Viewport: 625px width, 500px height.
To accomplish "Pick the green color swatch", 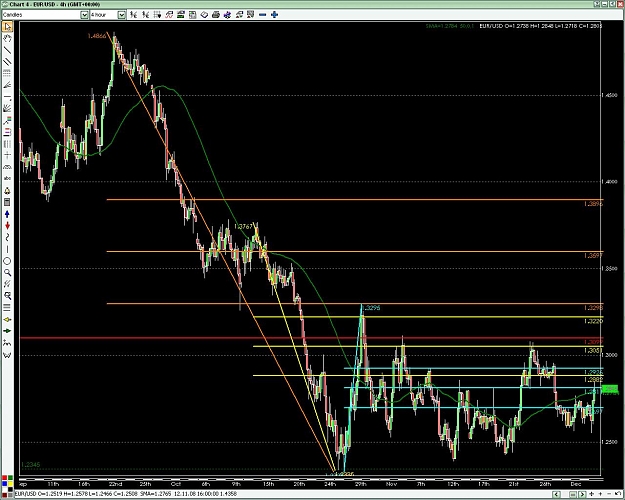I will [10, 478].
